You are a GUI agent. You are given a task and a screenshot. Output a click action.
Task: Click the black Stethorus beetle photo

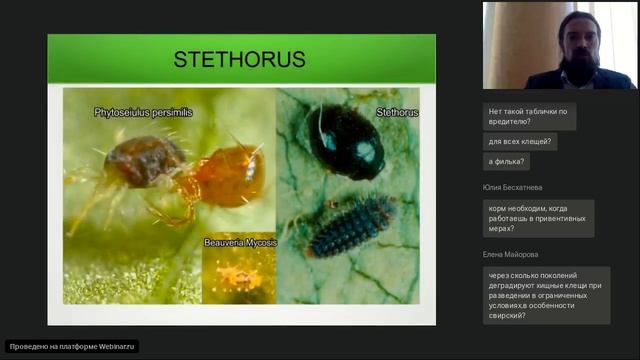pyautogui.click(x=346, y=141)
